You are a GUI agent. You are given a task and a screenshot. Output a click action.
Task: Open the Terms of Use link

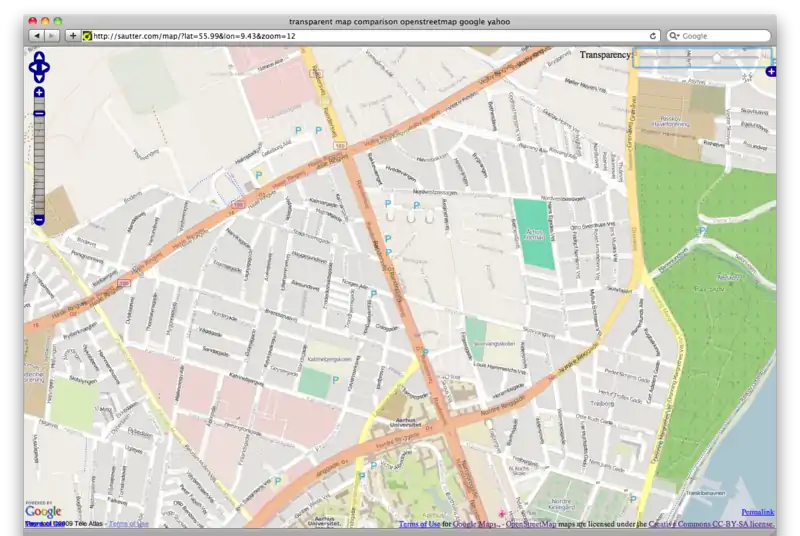pos(419,524)
